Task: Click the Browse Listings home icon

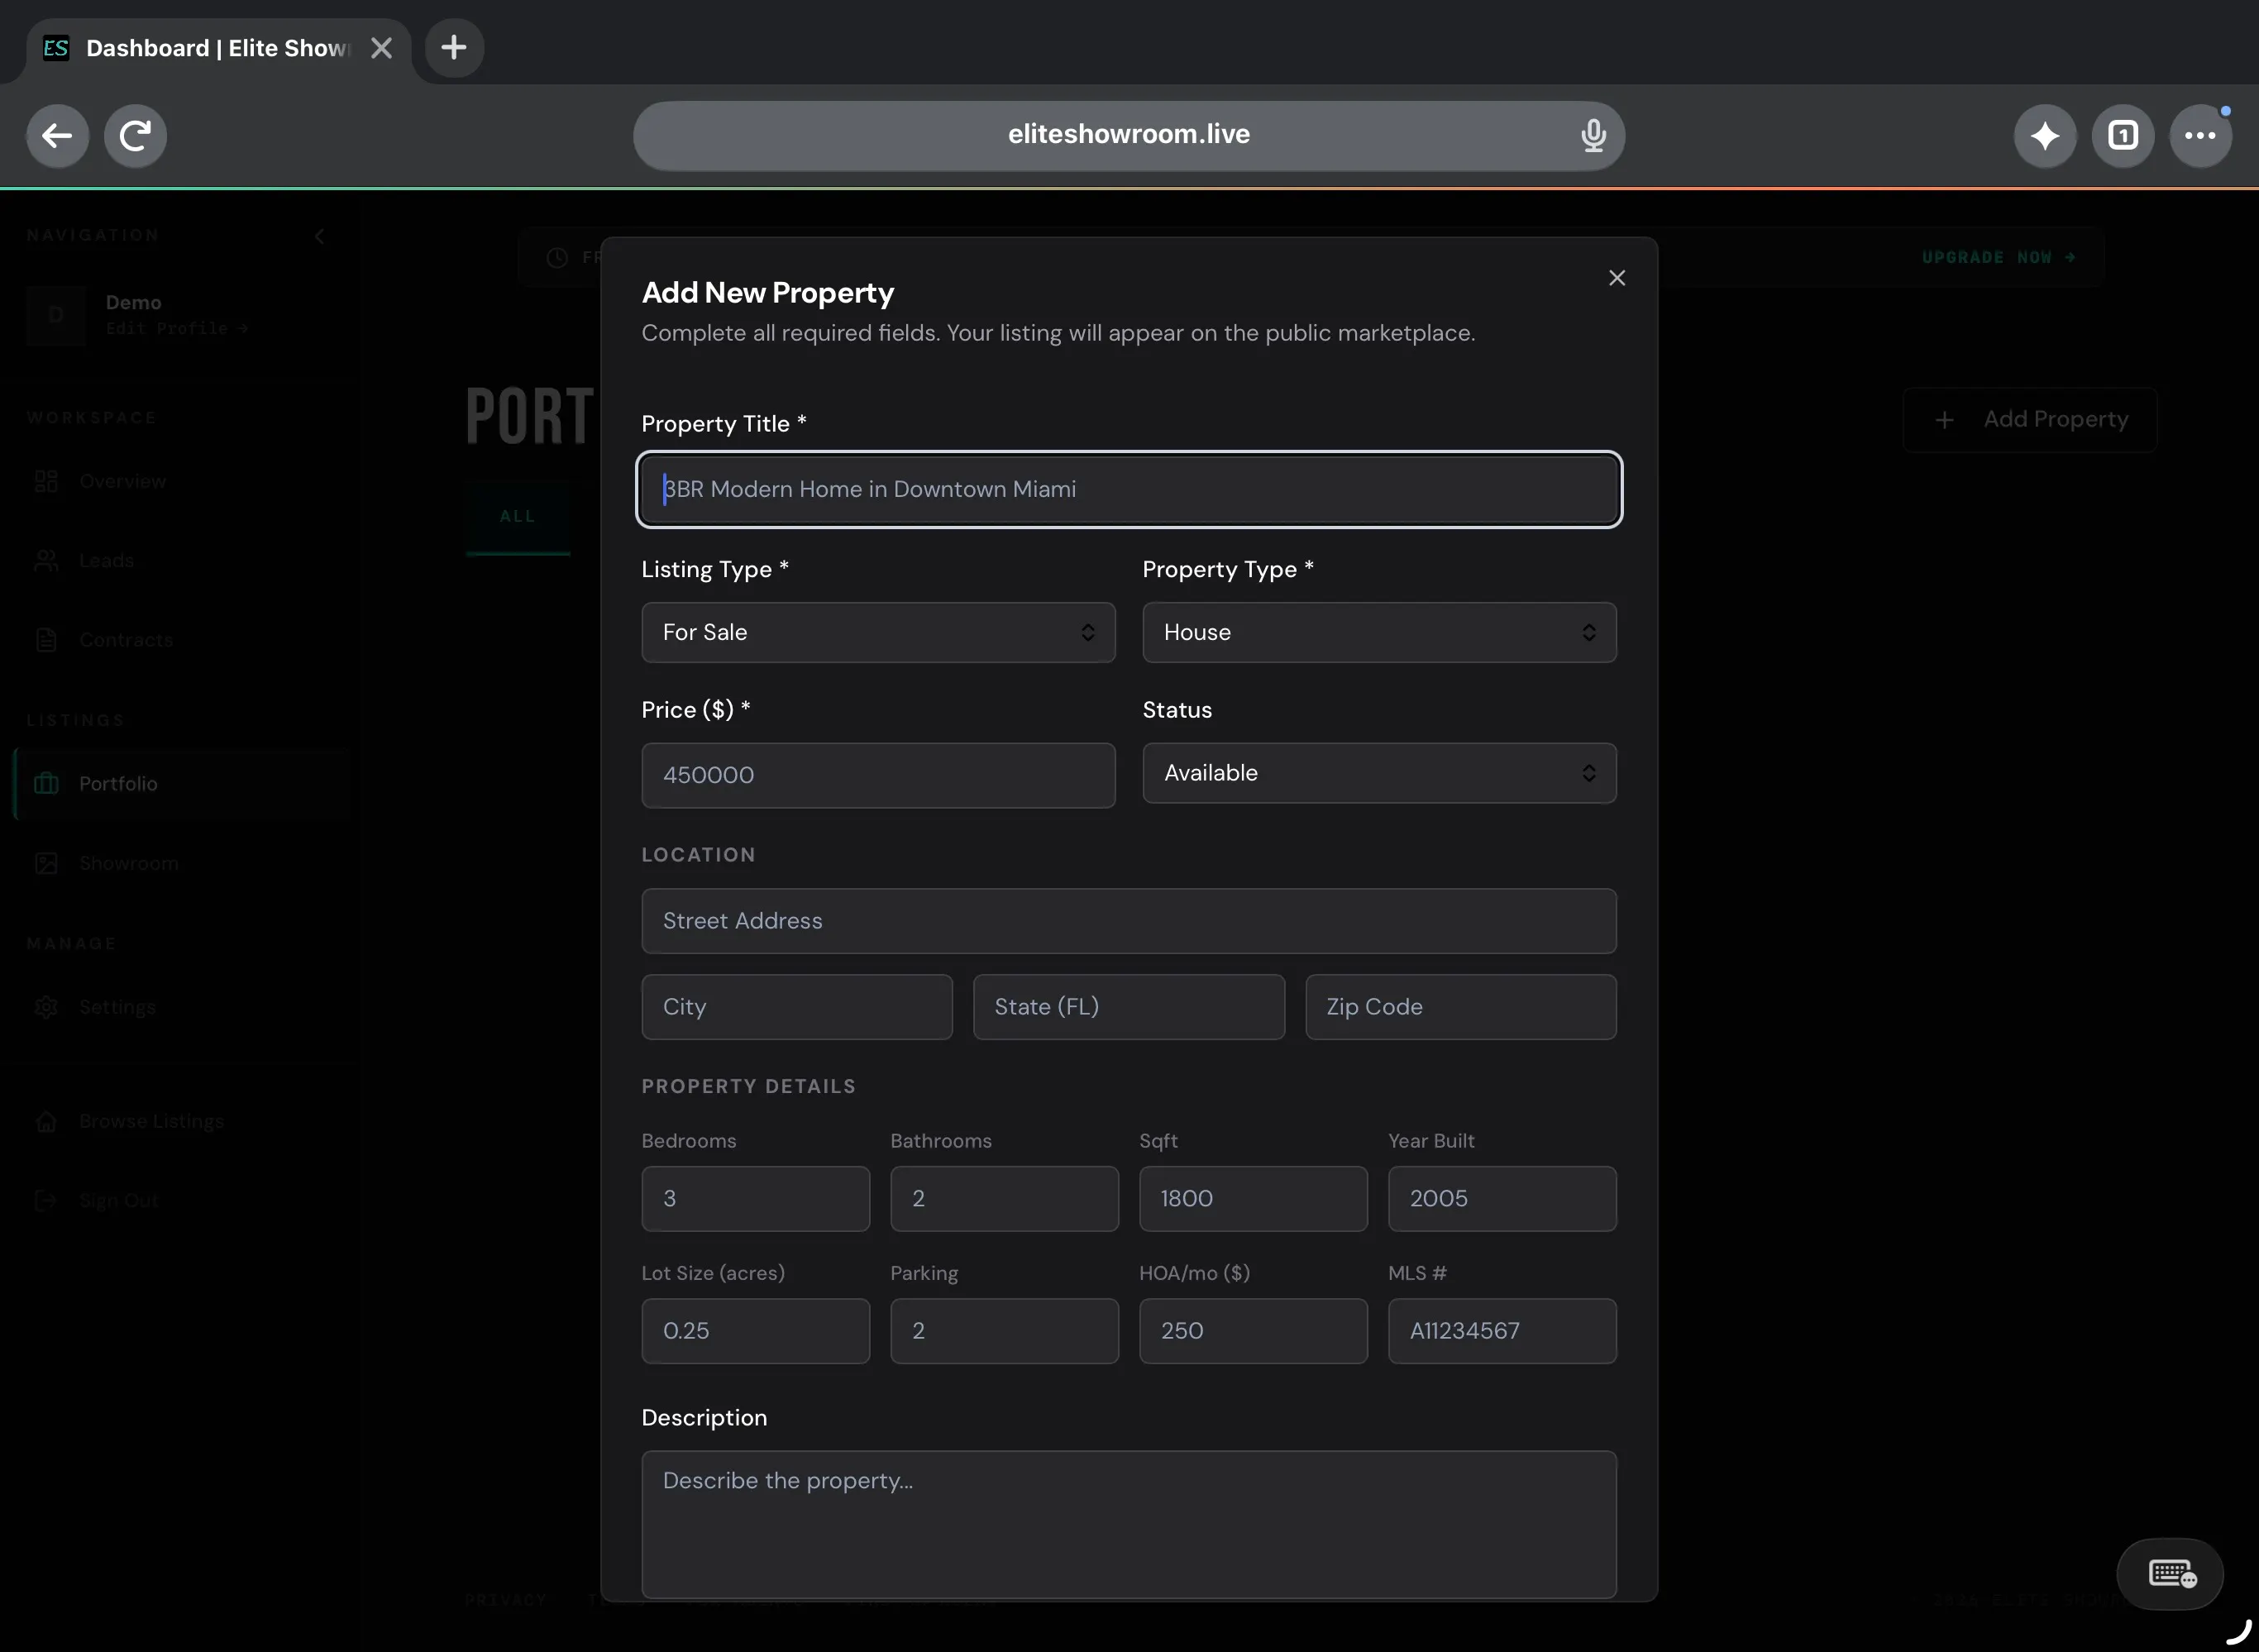Action: pos(46,1121)
